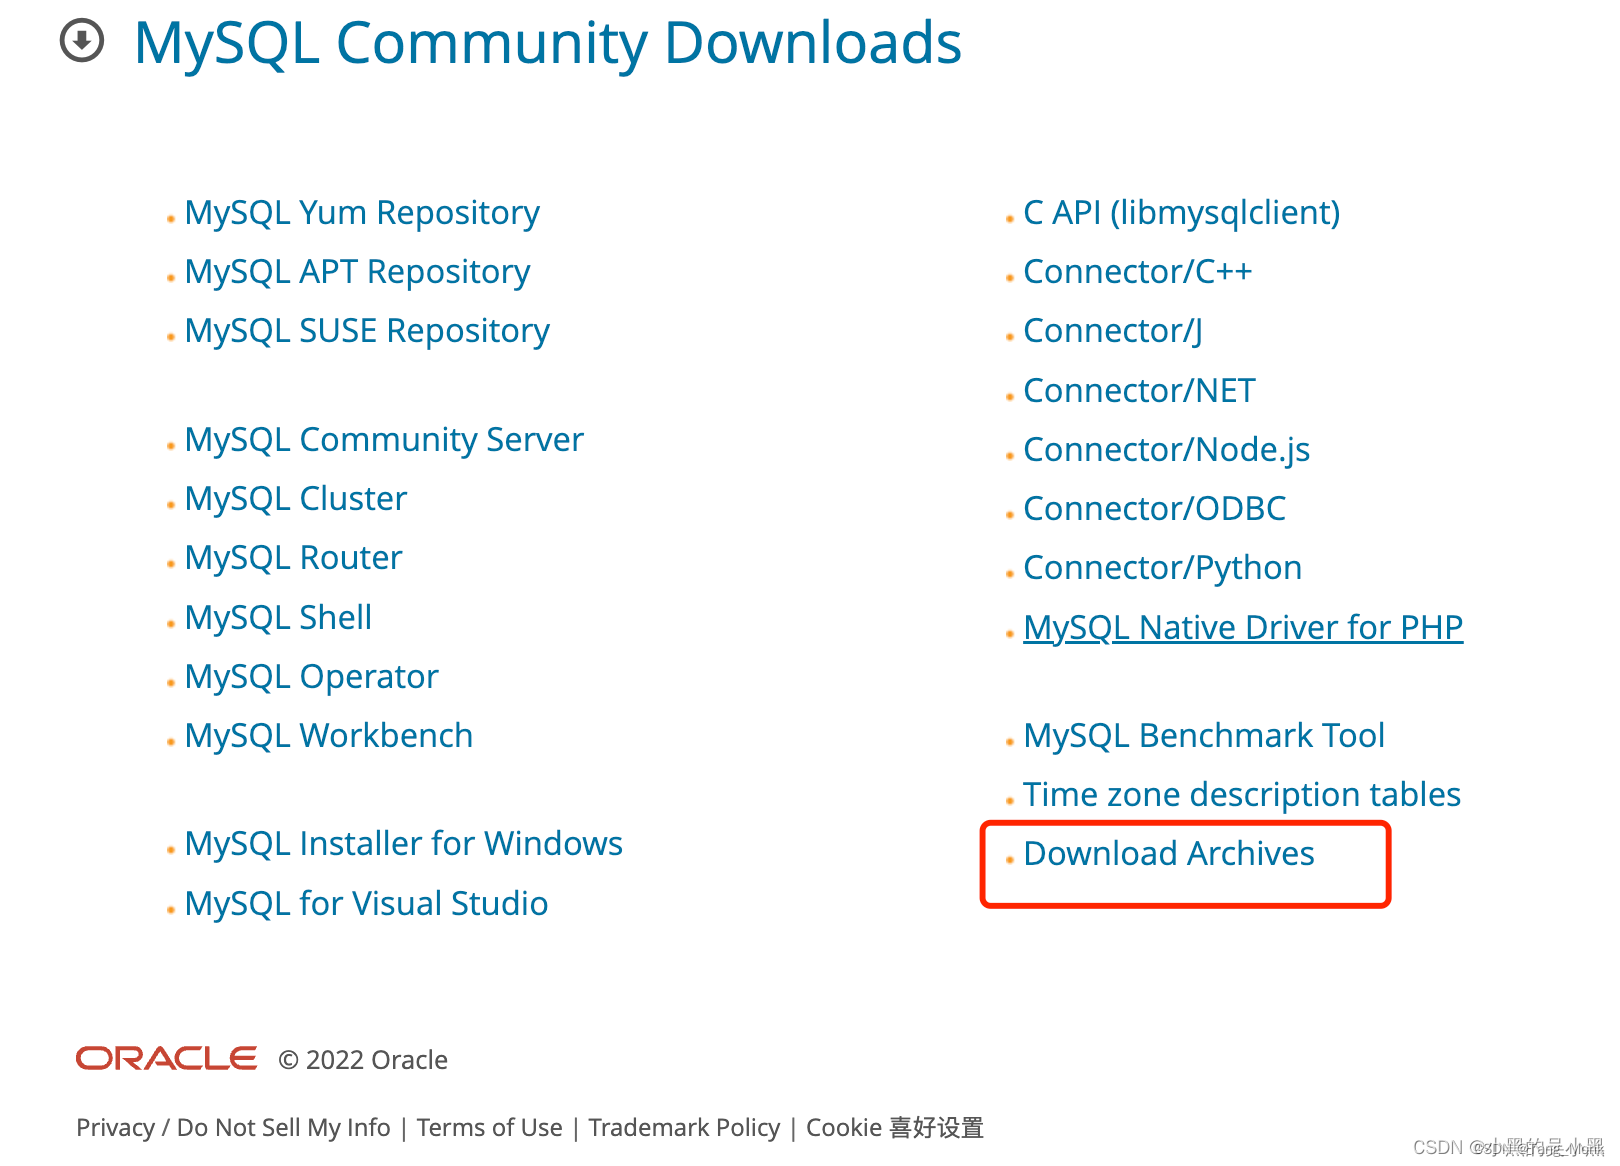Open Connector/ODBC link
This screenshot has width=1620, height=1166.
coord(1154,509)
